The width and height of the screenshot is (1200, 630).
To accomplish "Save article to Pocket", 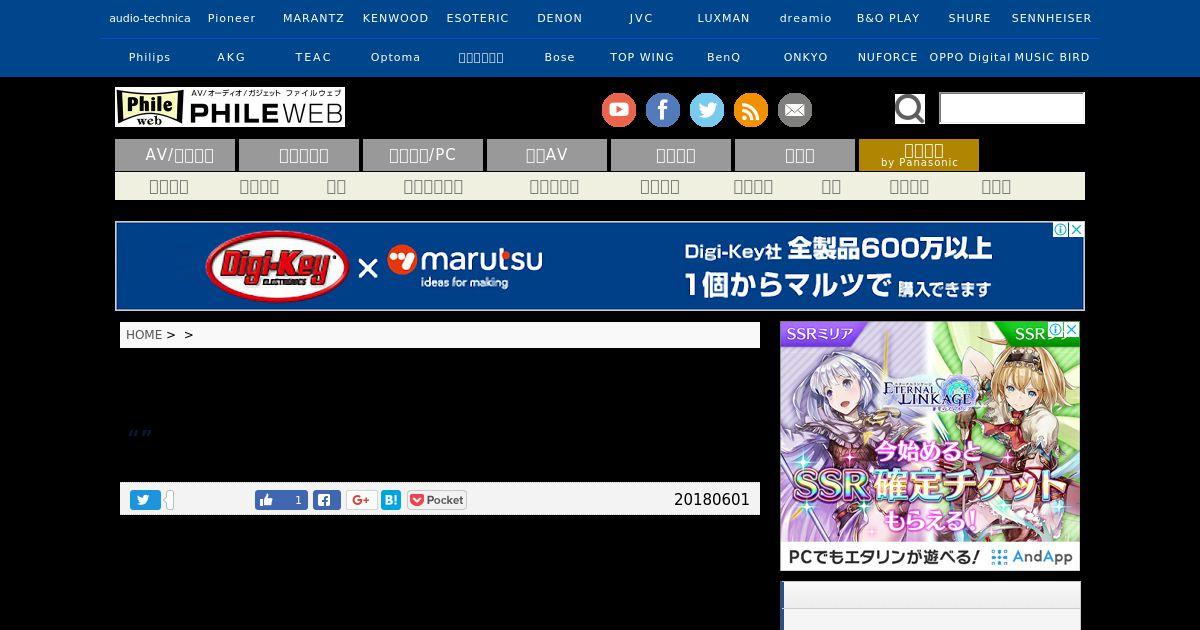I will (x=437, y=500).
